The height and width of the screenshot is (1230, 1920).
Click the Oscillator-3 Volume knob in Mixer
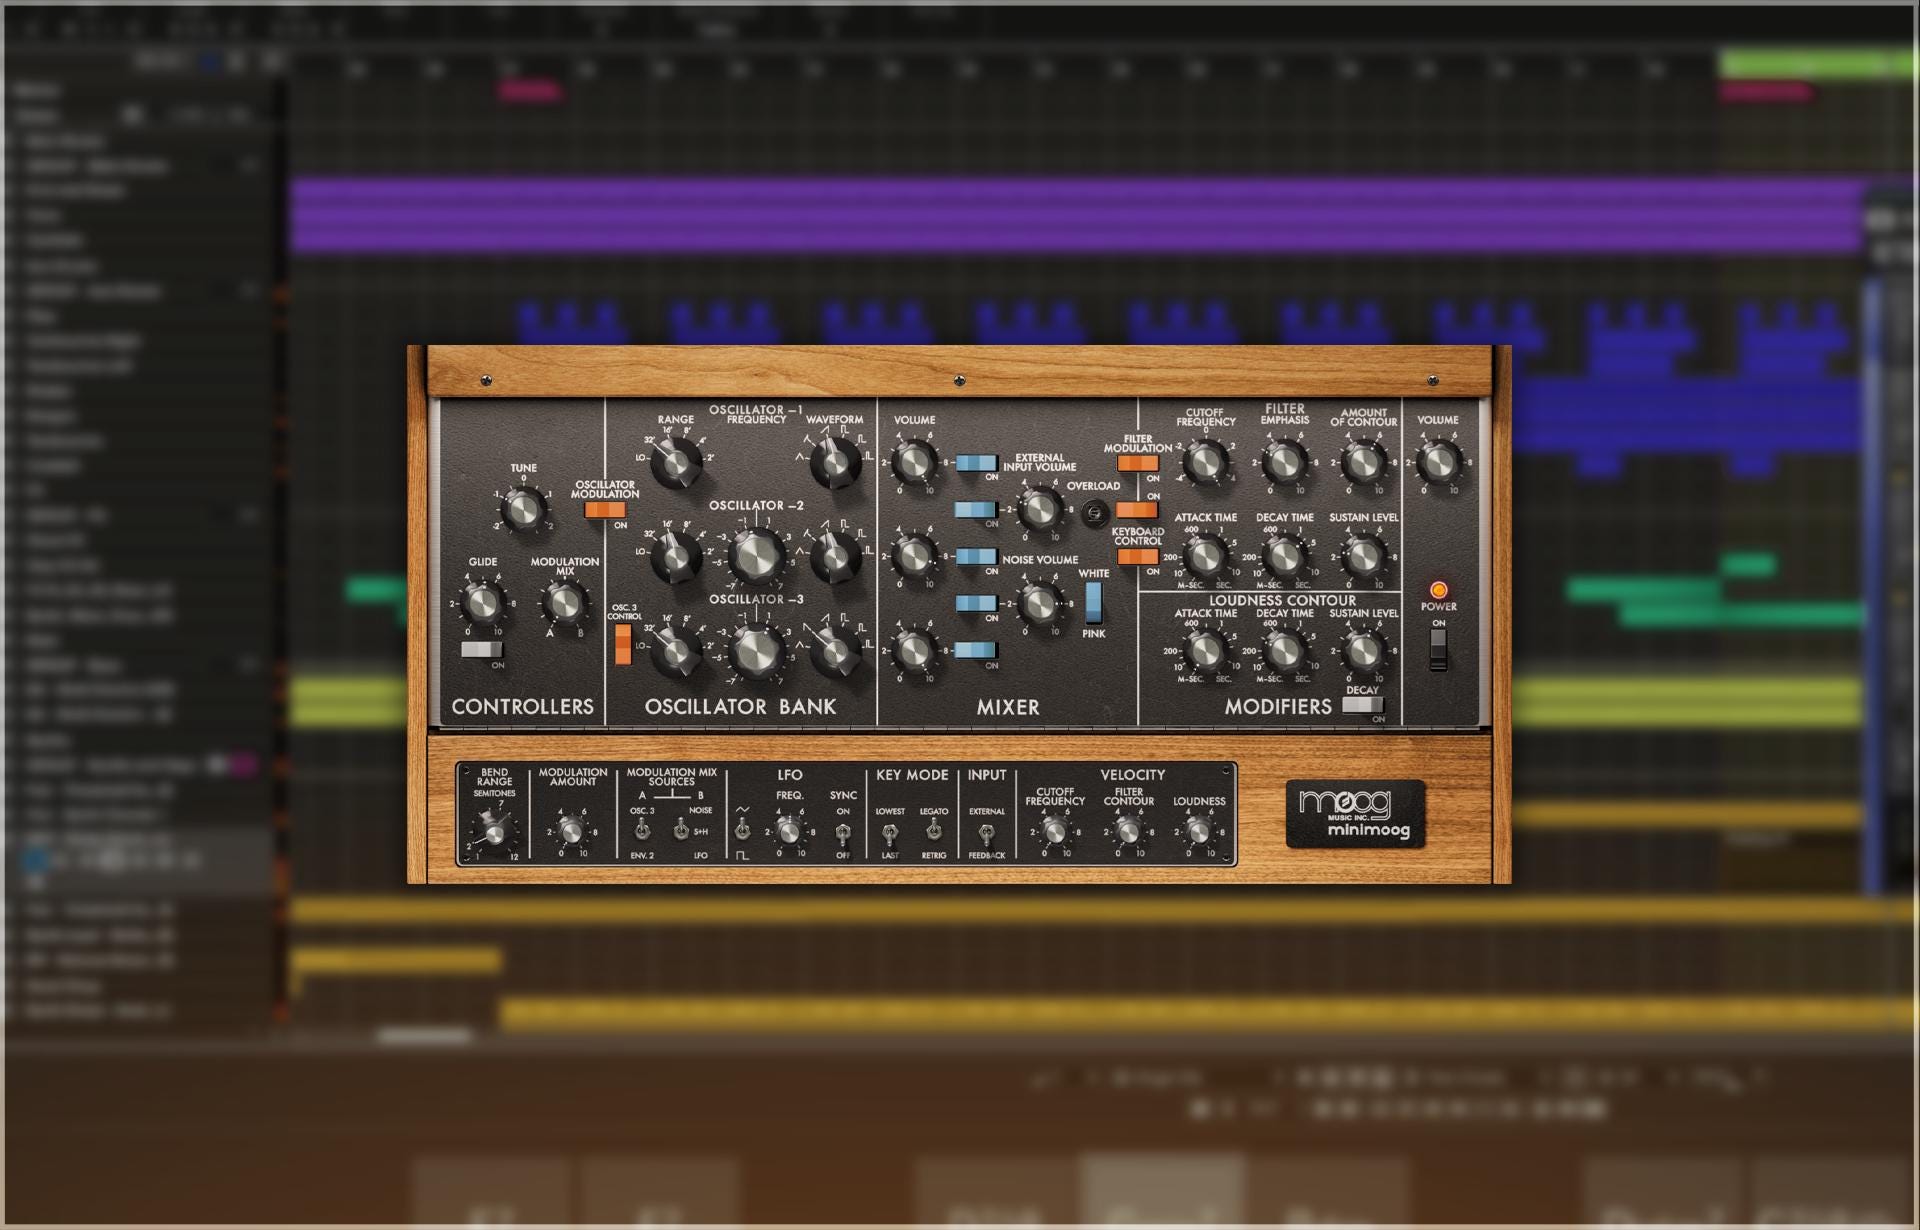pyautogui.click(x=914, y=650)
